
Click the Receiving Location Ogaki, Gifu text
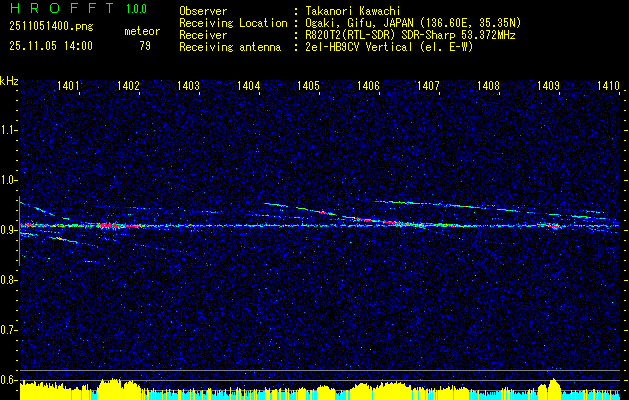(413, 23)
